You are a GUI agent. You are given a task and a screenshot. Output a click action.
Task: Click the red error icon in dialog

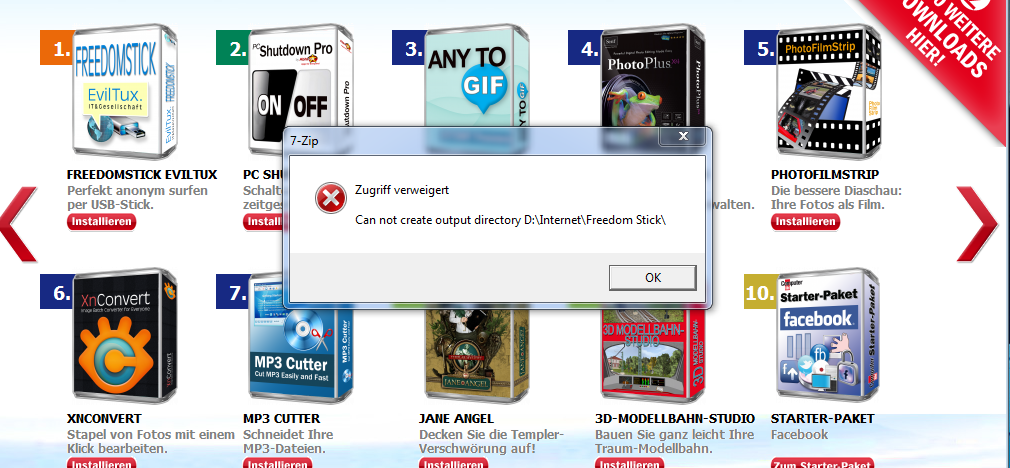tap(330, 198)
